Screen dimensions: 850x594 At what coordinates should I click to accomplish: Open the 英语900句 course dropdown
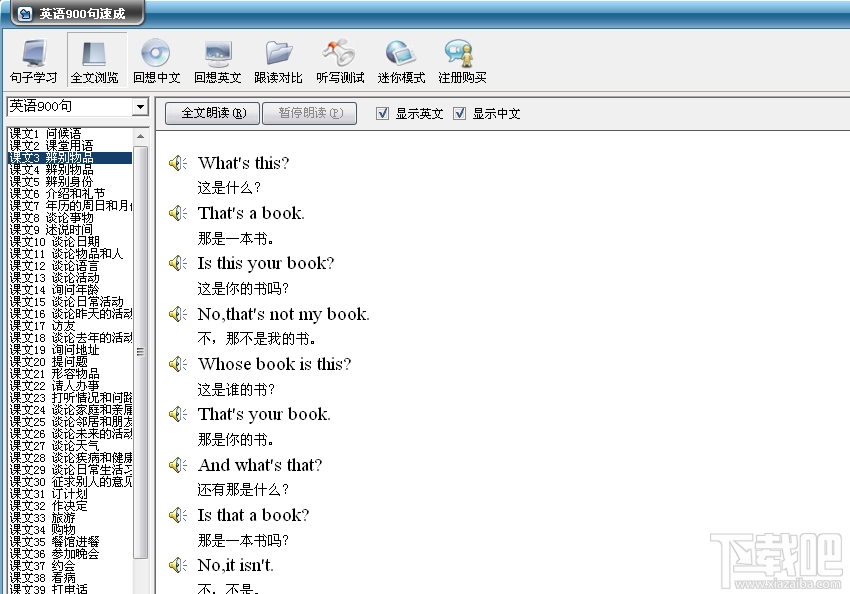140,106
